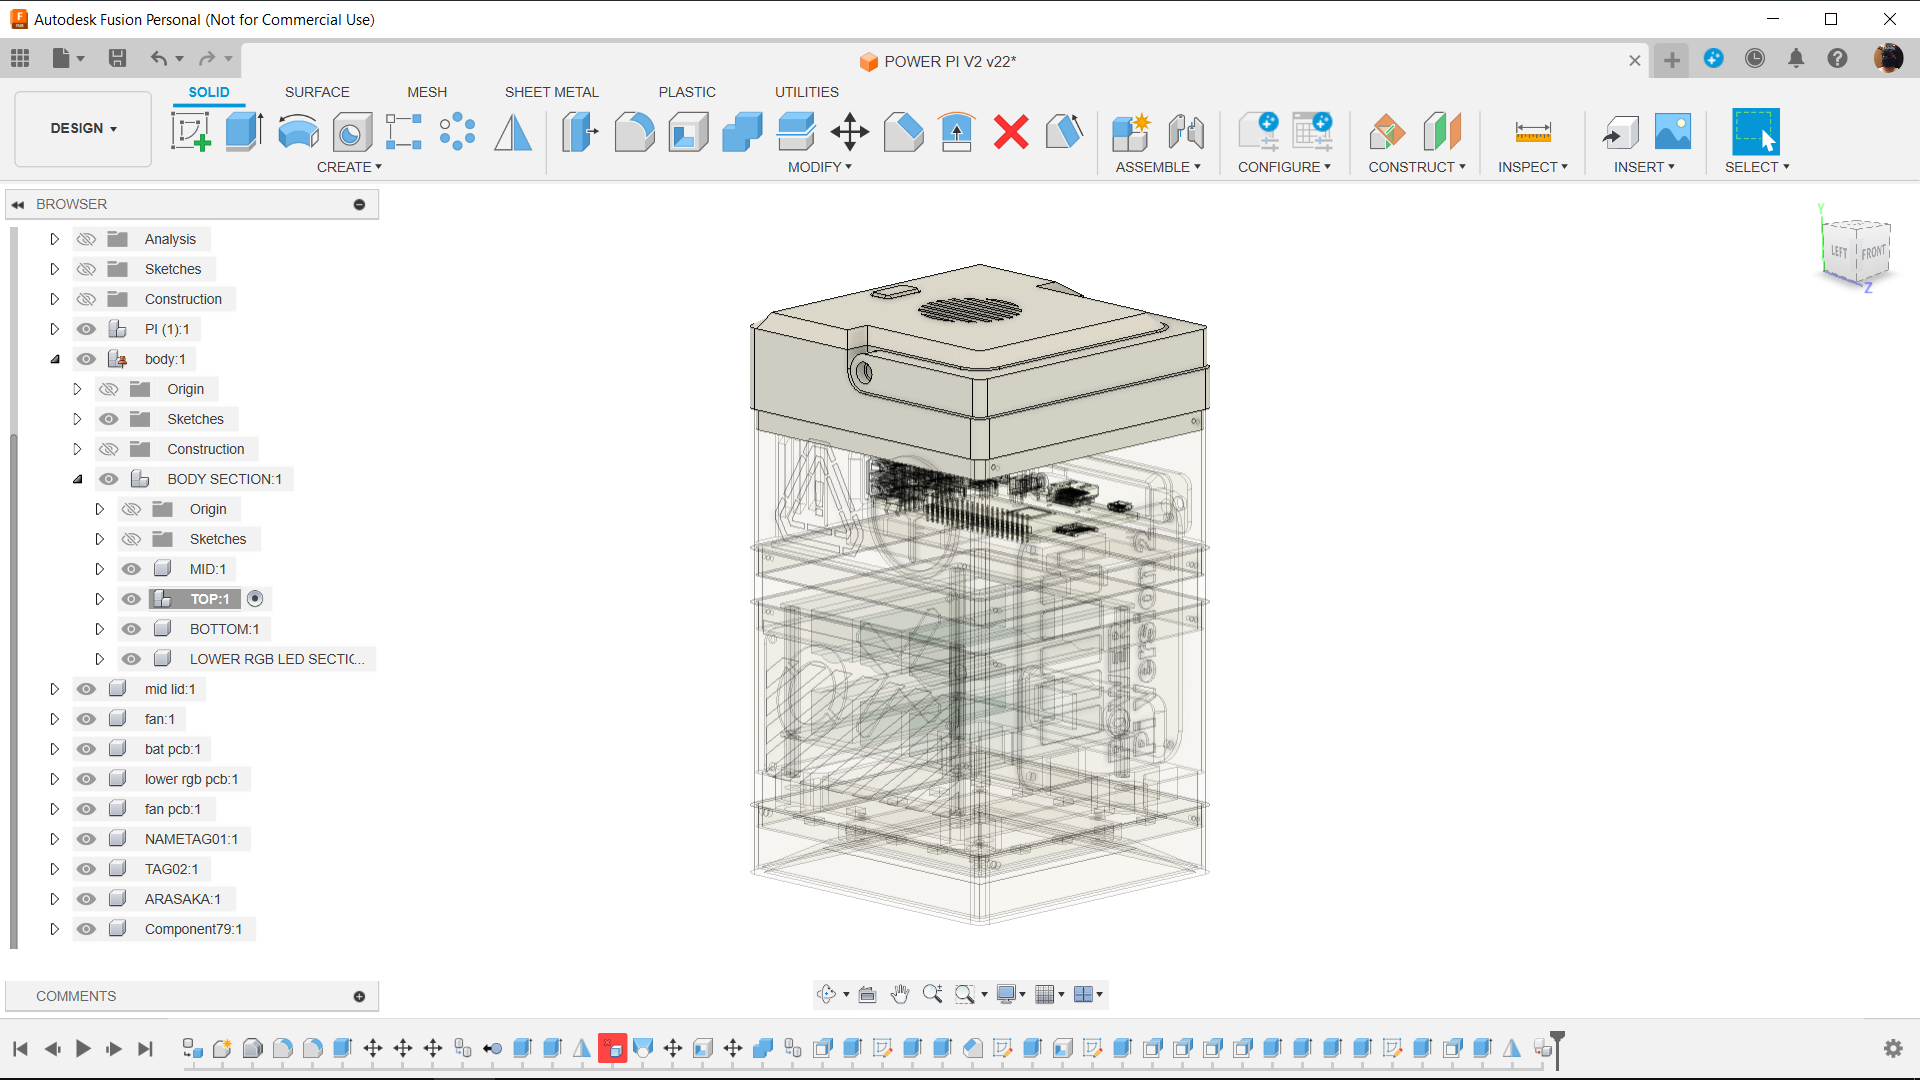Hide the BOTTOM:1 component
The width and height of the screenshot is (1920, 1080).
[131, 629]
